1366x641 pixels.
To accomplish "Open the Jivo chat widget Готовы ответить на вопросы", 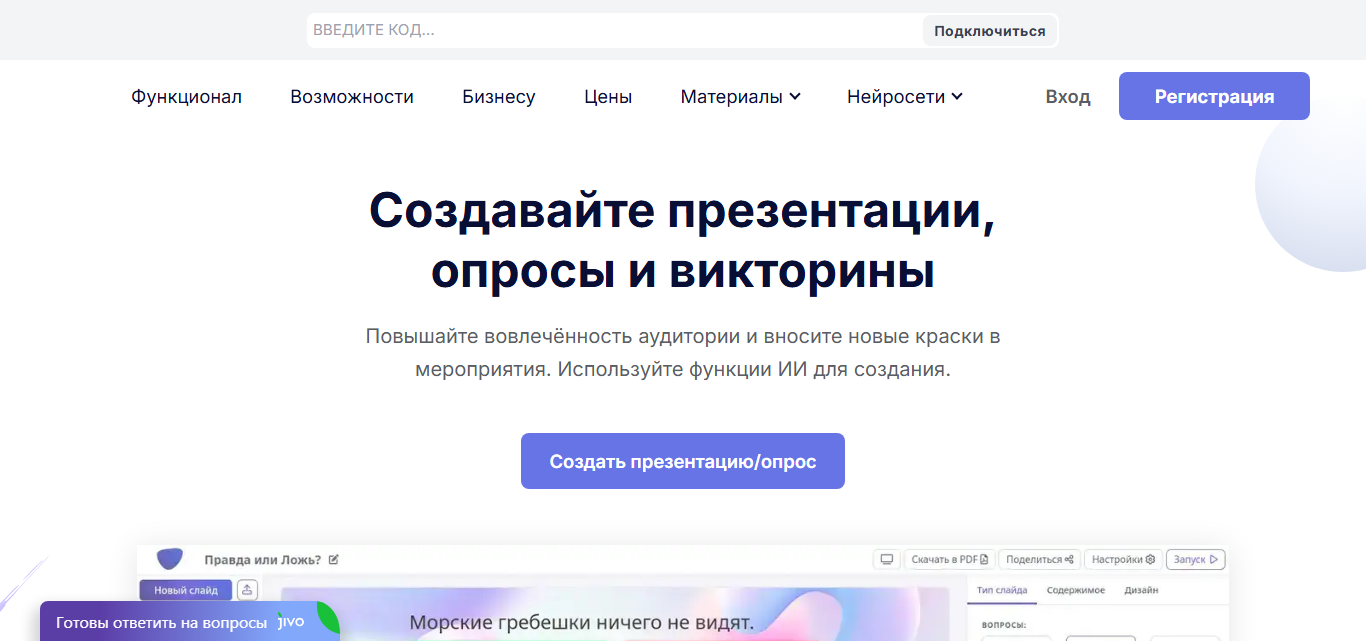I will pos(190,622).
